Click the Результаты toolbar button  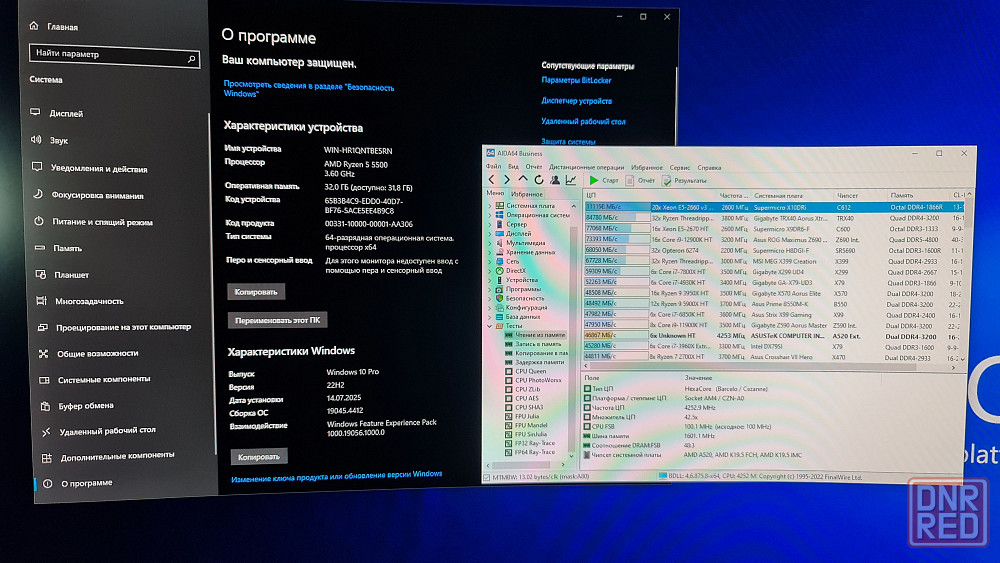(684, 181)
